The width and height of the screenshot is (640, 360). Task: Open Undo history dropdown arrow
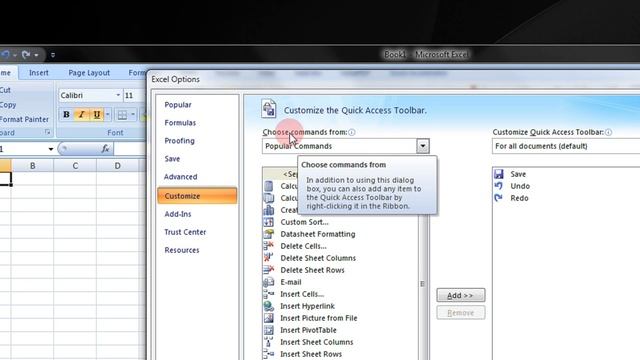point(14,55)
